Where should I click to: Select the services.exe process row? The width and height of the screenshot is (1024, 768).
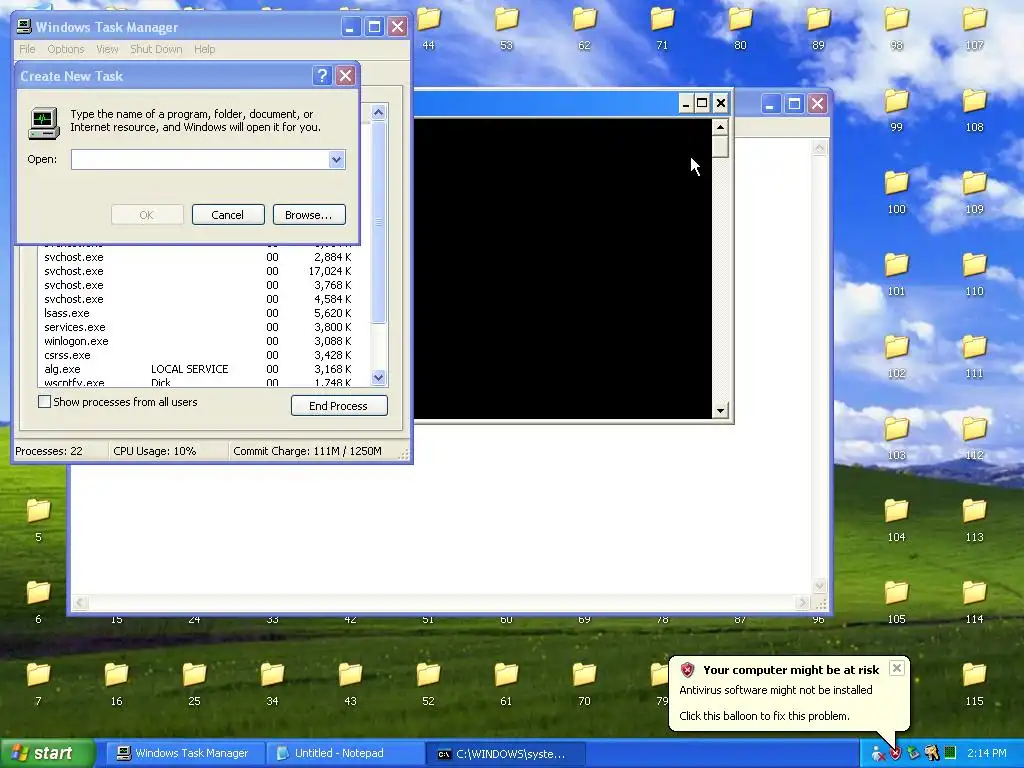click(204, 327)
